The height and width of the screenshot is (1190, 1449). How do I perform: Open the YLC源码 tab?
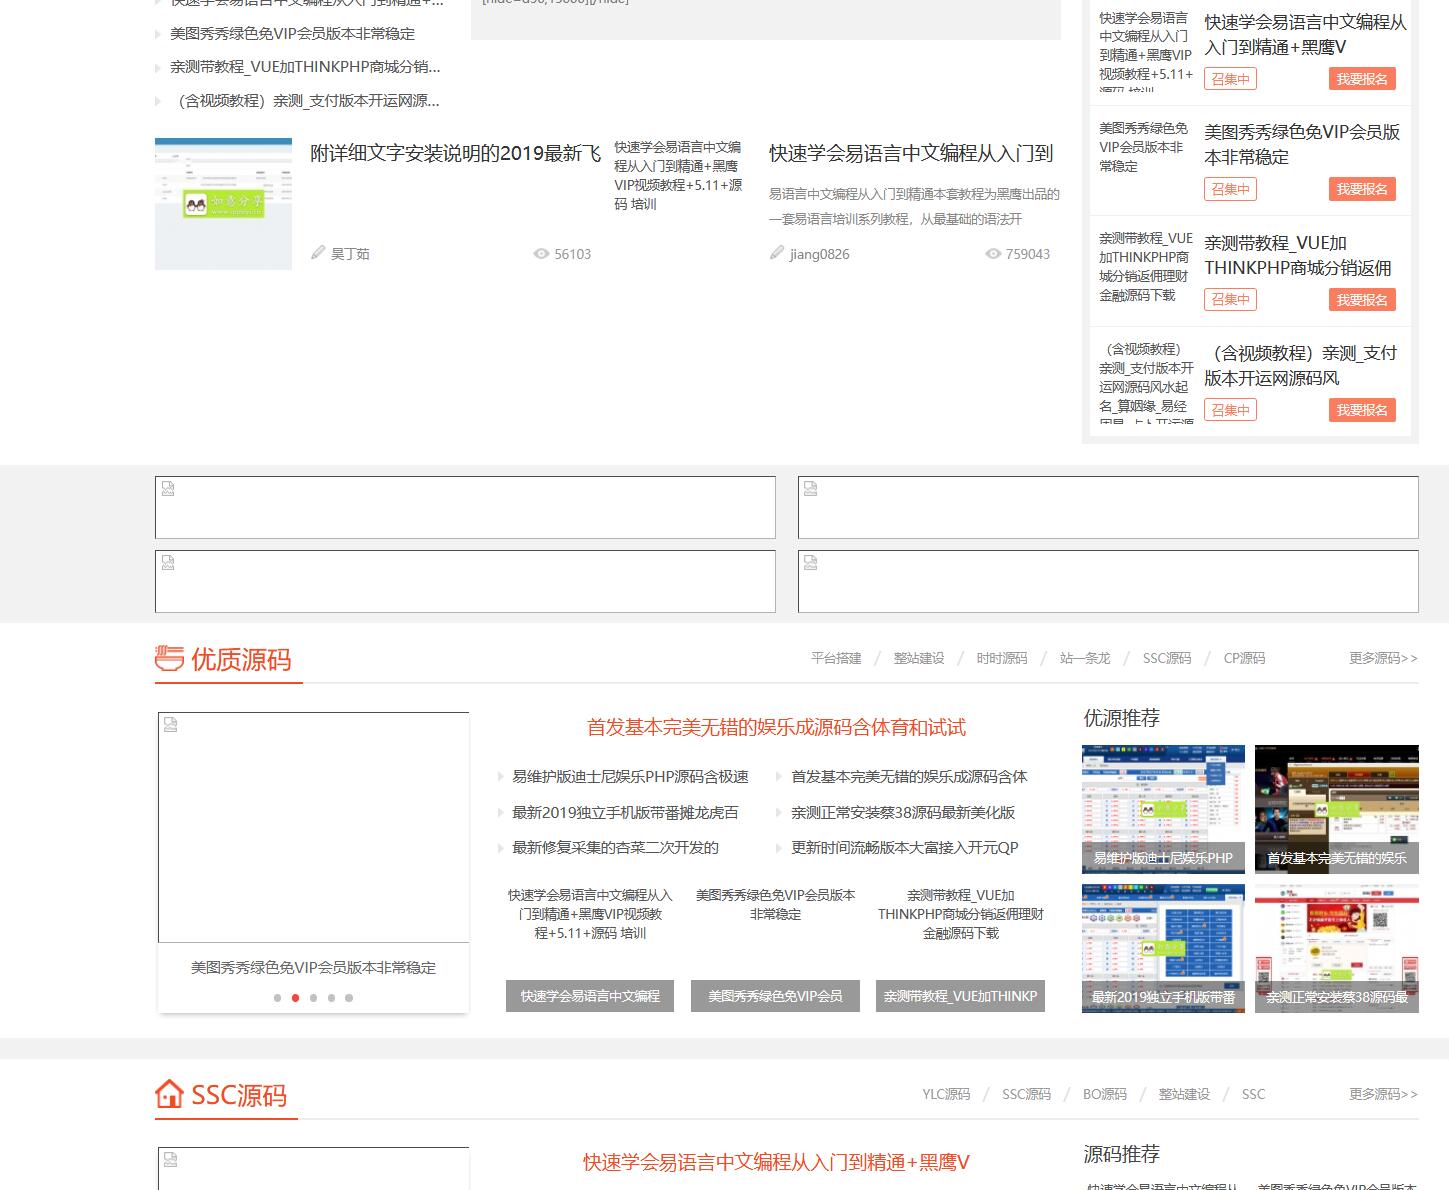946,1094
